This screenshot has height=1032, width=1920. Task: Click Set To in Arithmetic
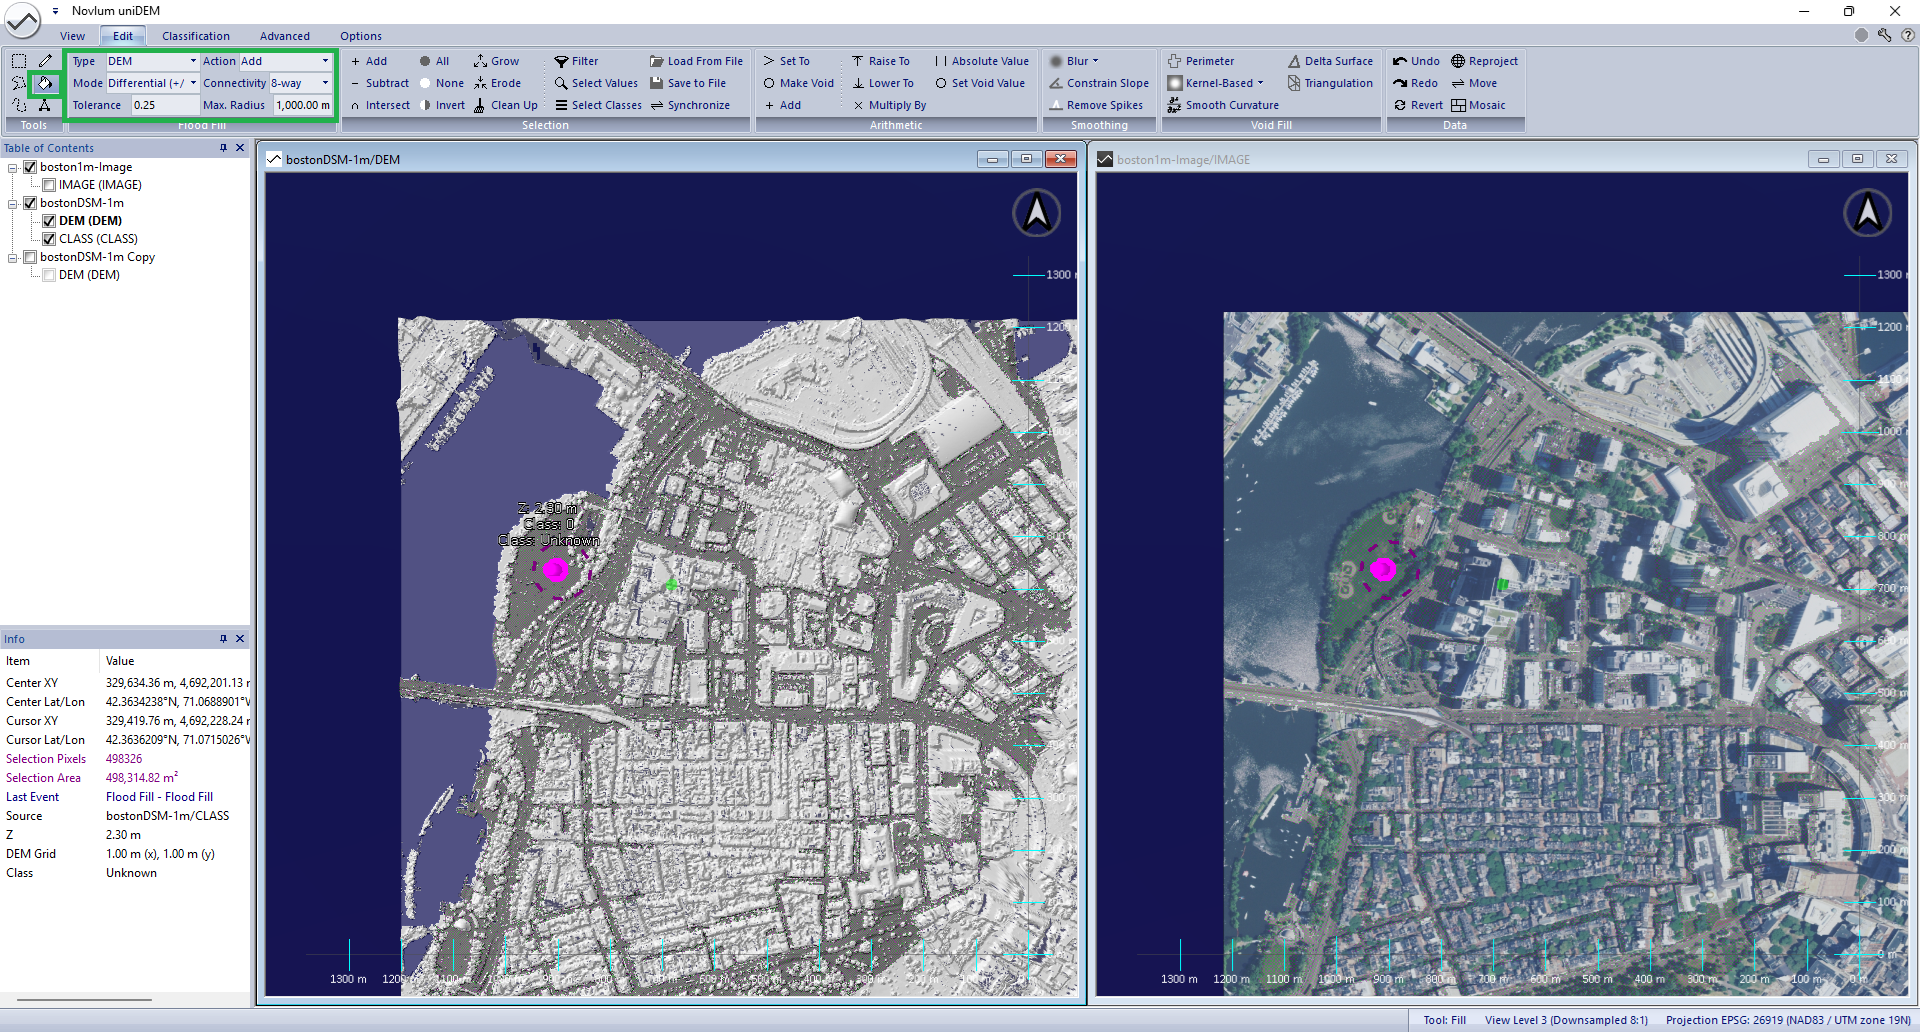786,61
